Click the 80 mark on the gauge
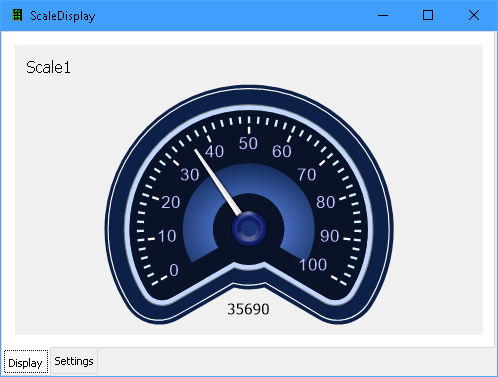Viewport: 498px width, 377px height. click(x=326, y=202)
